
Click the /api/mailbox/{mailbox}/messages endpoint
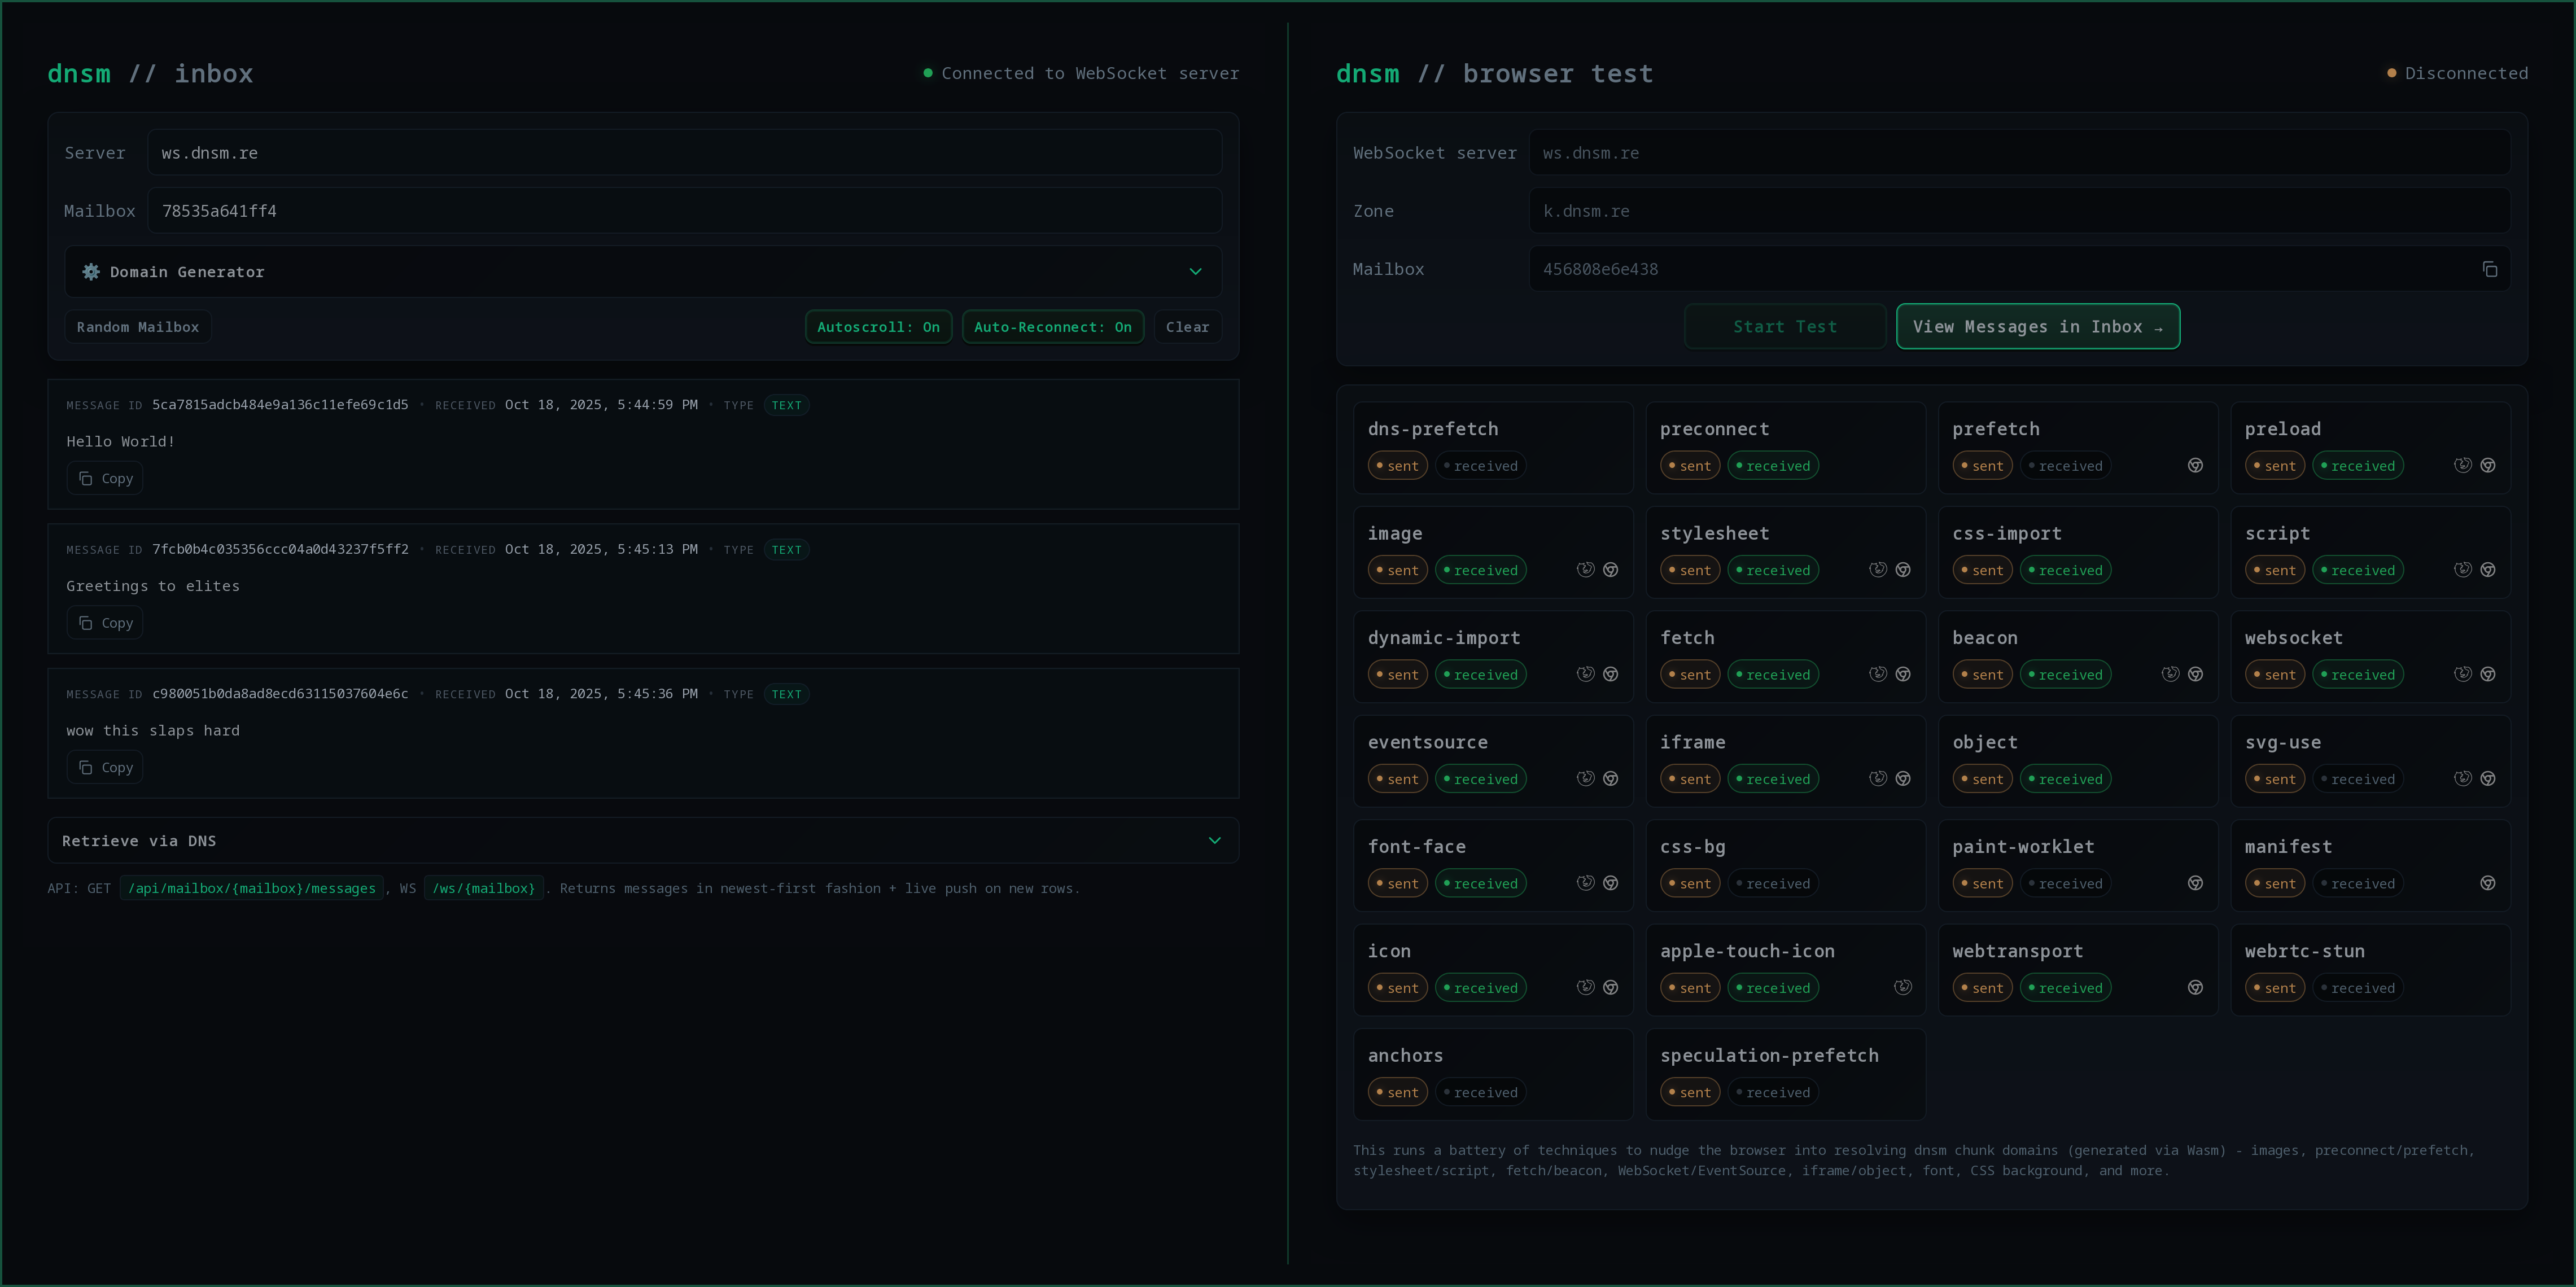tap(252, 888)
